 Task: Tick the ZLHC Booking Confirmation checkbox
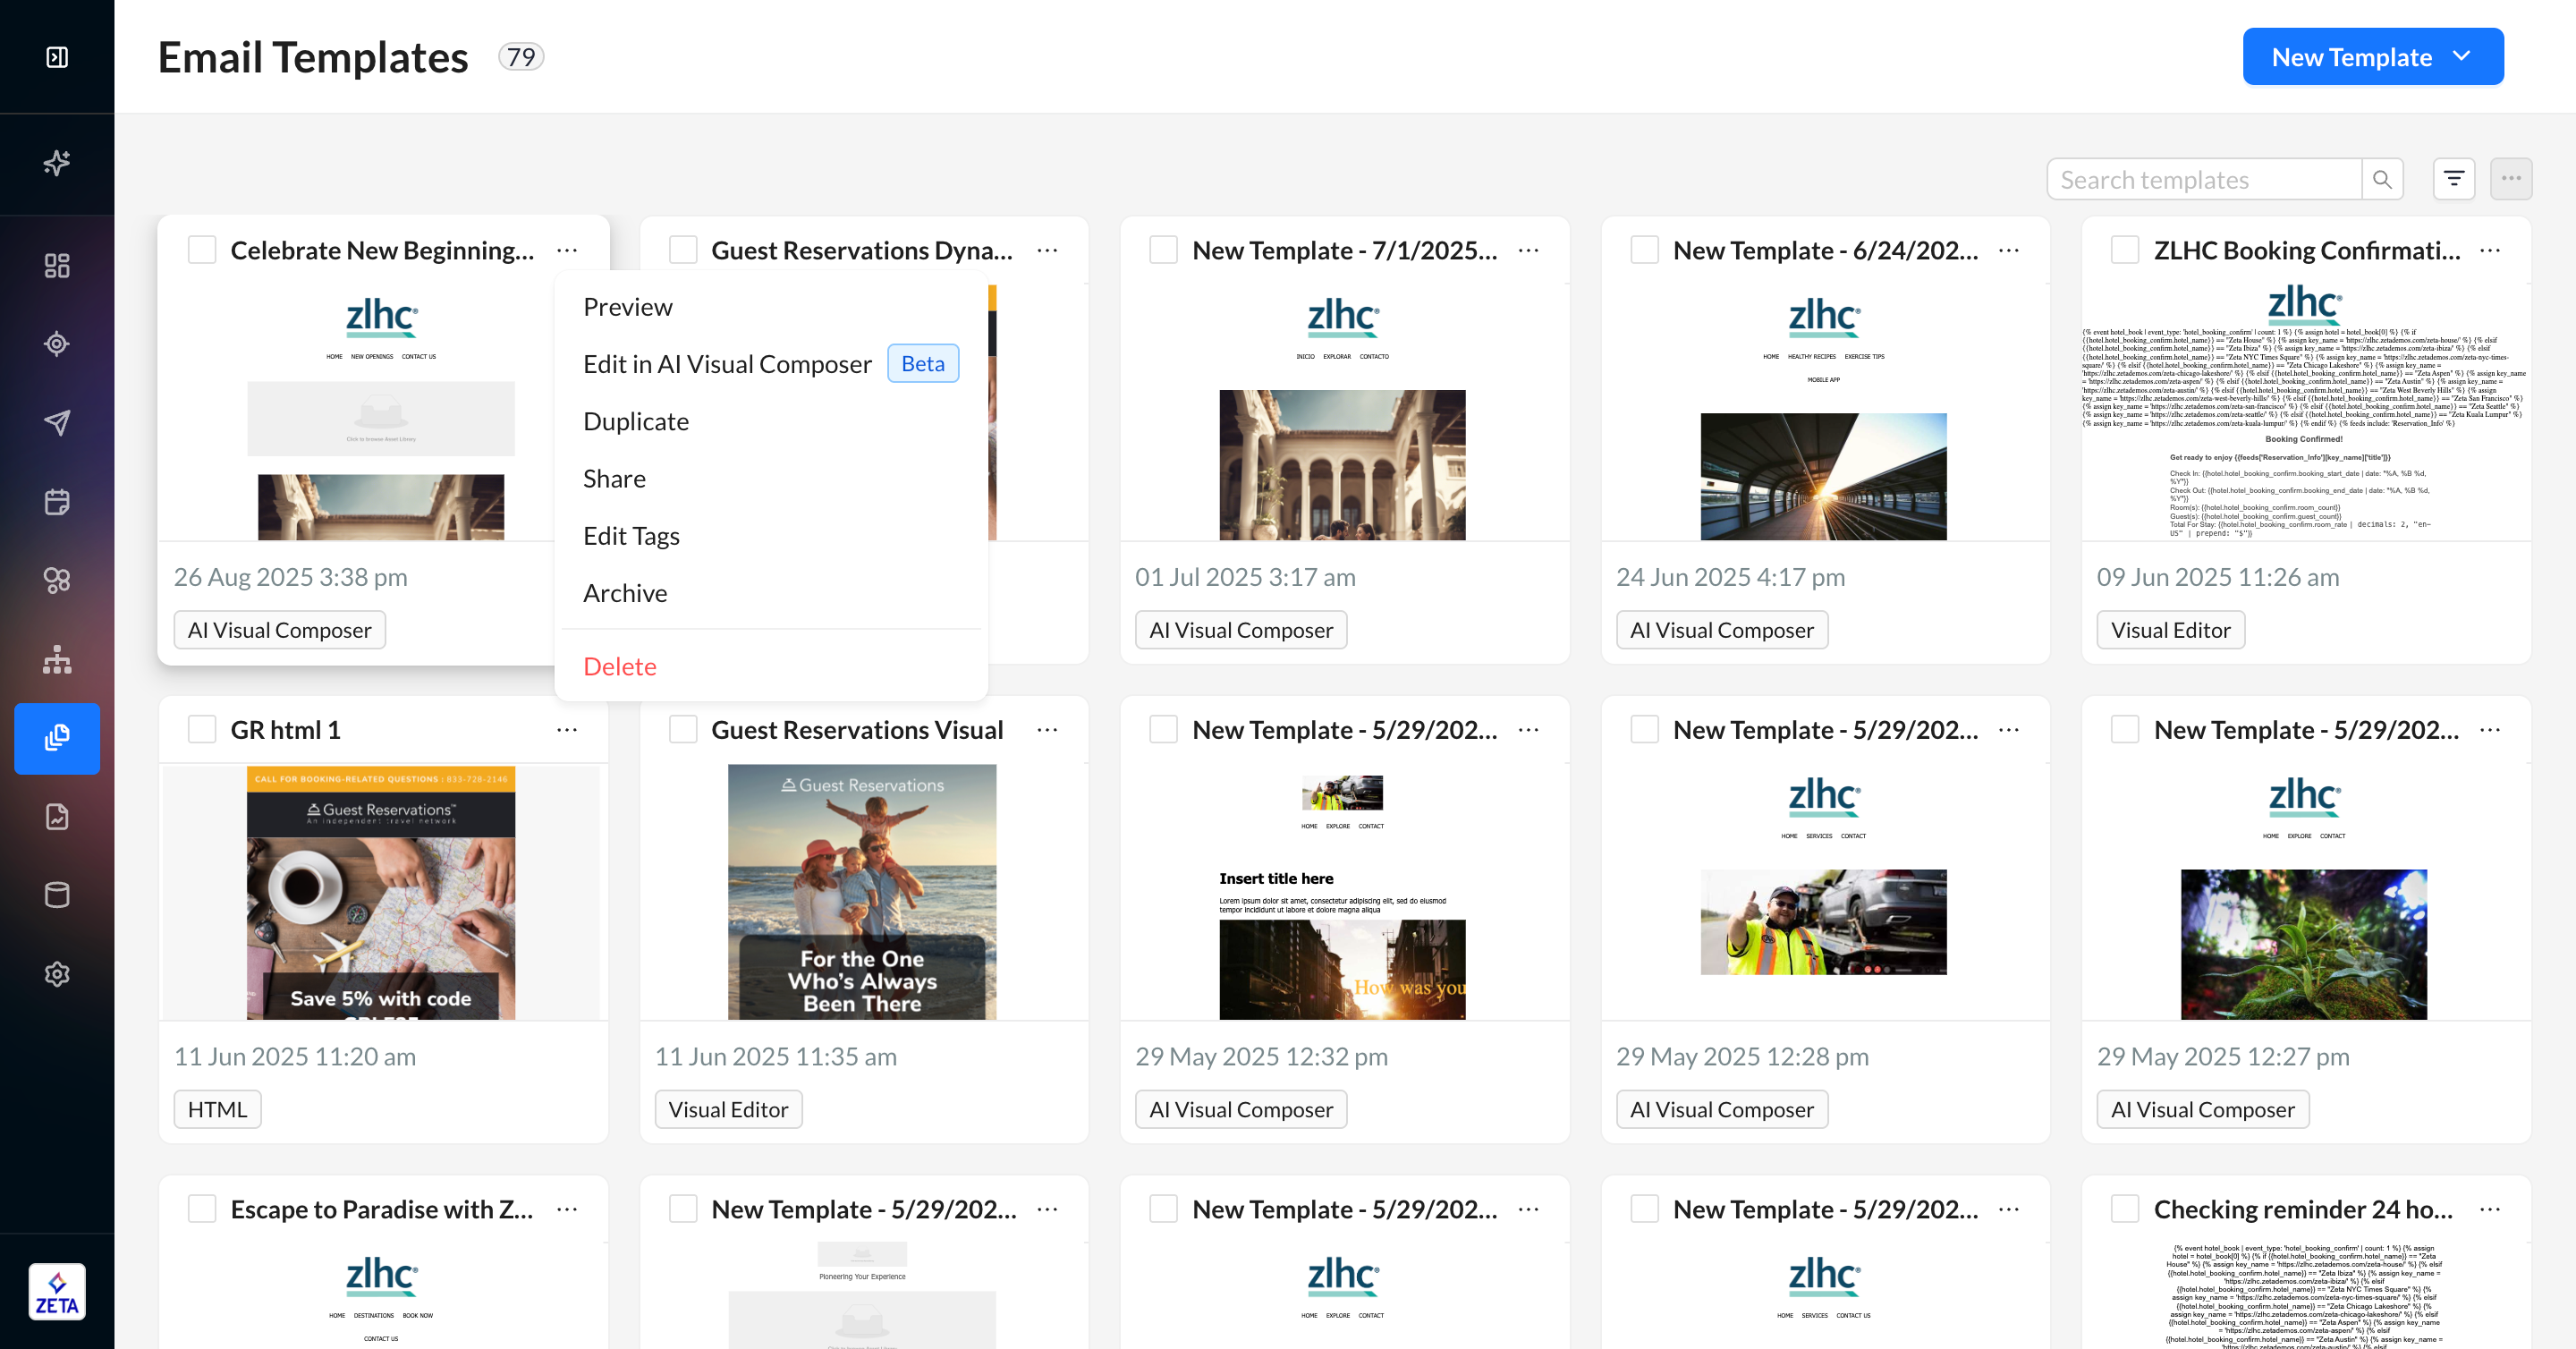pyautogui.click(x=2125, y=250)
